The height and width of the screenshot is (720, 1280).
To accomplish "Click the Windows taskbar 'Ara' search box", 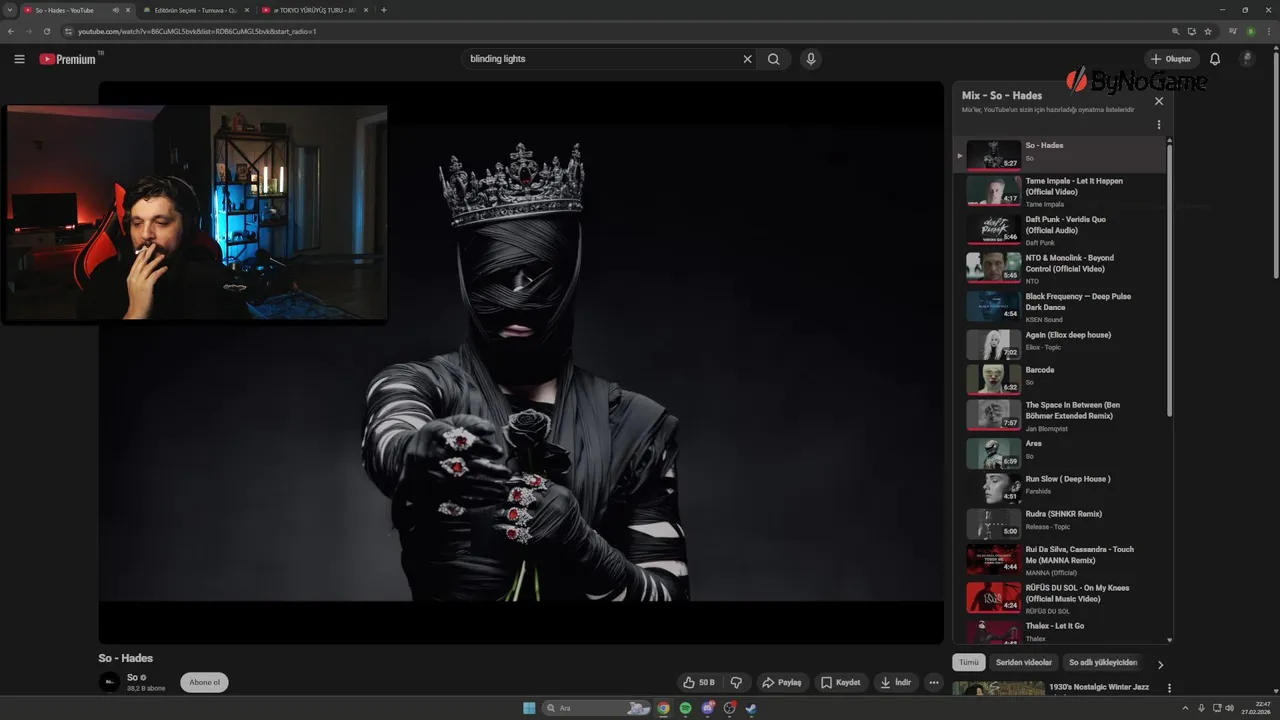I will pos(596,708).
